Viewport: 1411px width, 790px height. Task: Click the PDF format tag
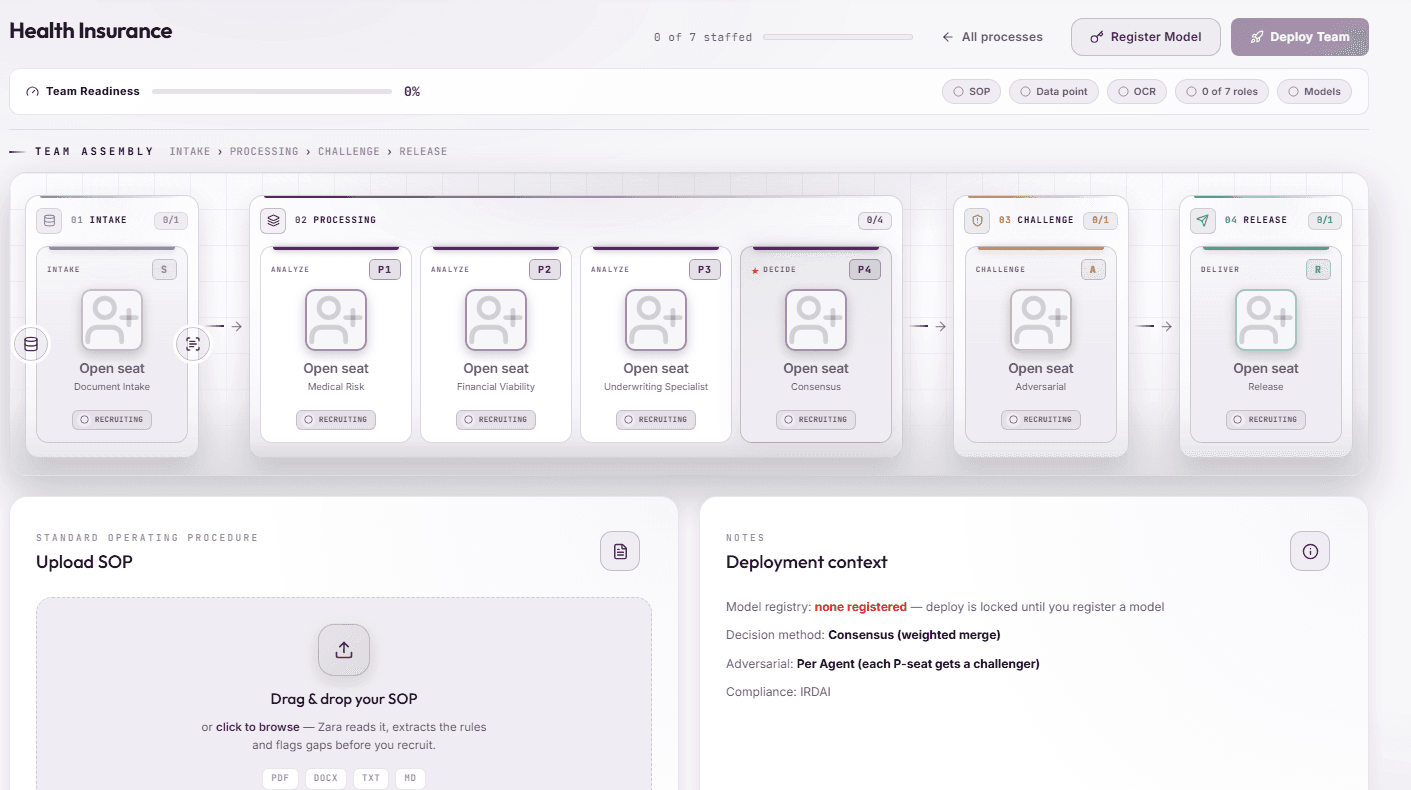click(x=281, y=778)
